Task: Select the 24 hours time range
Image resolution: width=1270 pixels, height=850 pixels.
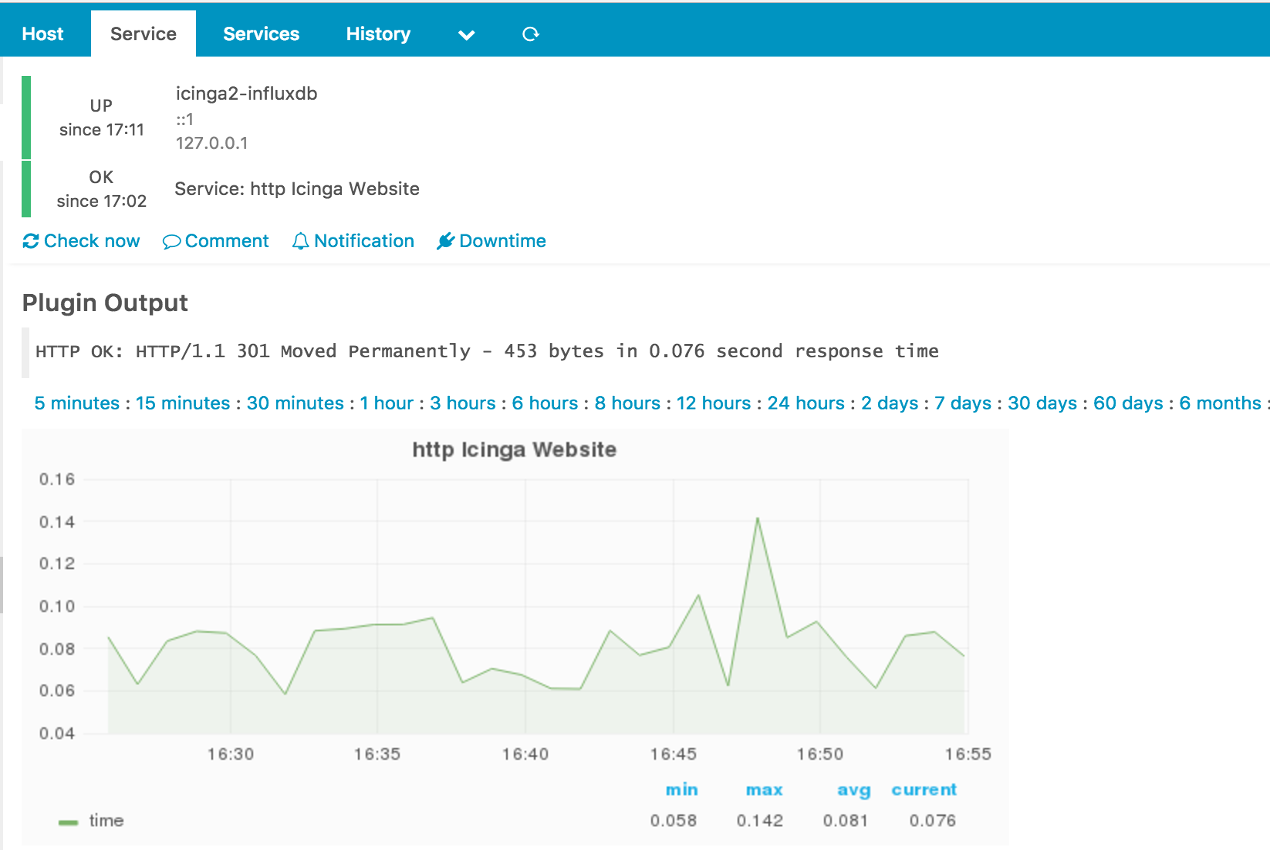Action: [806, 403]
